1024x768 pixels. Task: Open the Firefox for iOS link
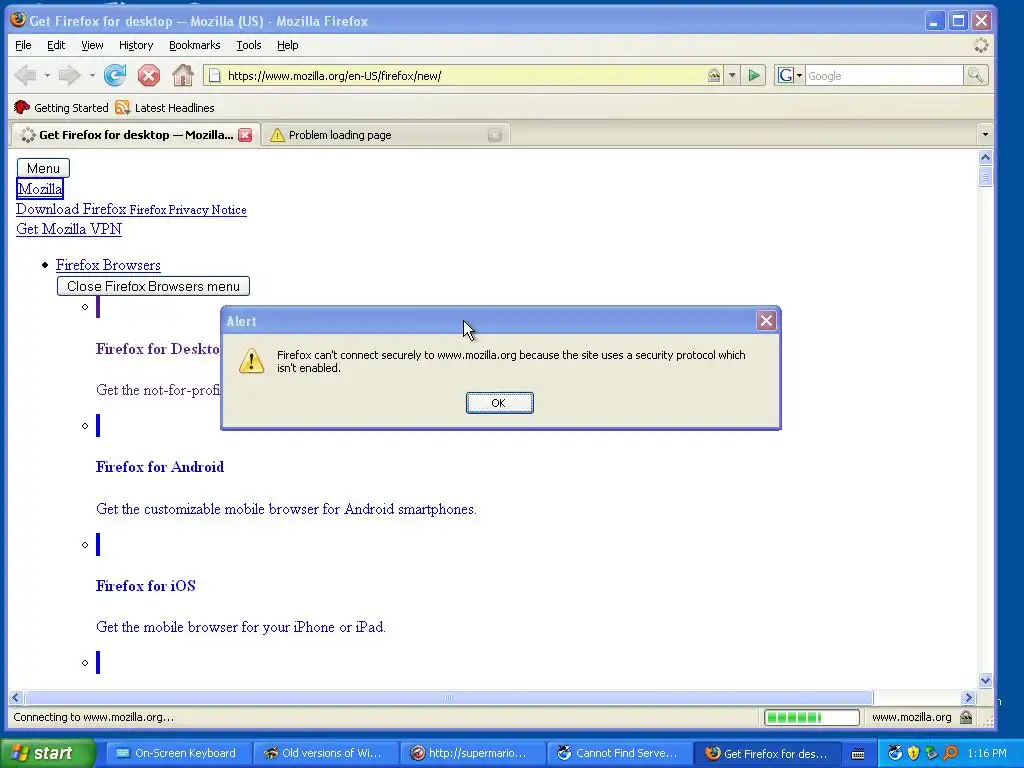(146, 586)
